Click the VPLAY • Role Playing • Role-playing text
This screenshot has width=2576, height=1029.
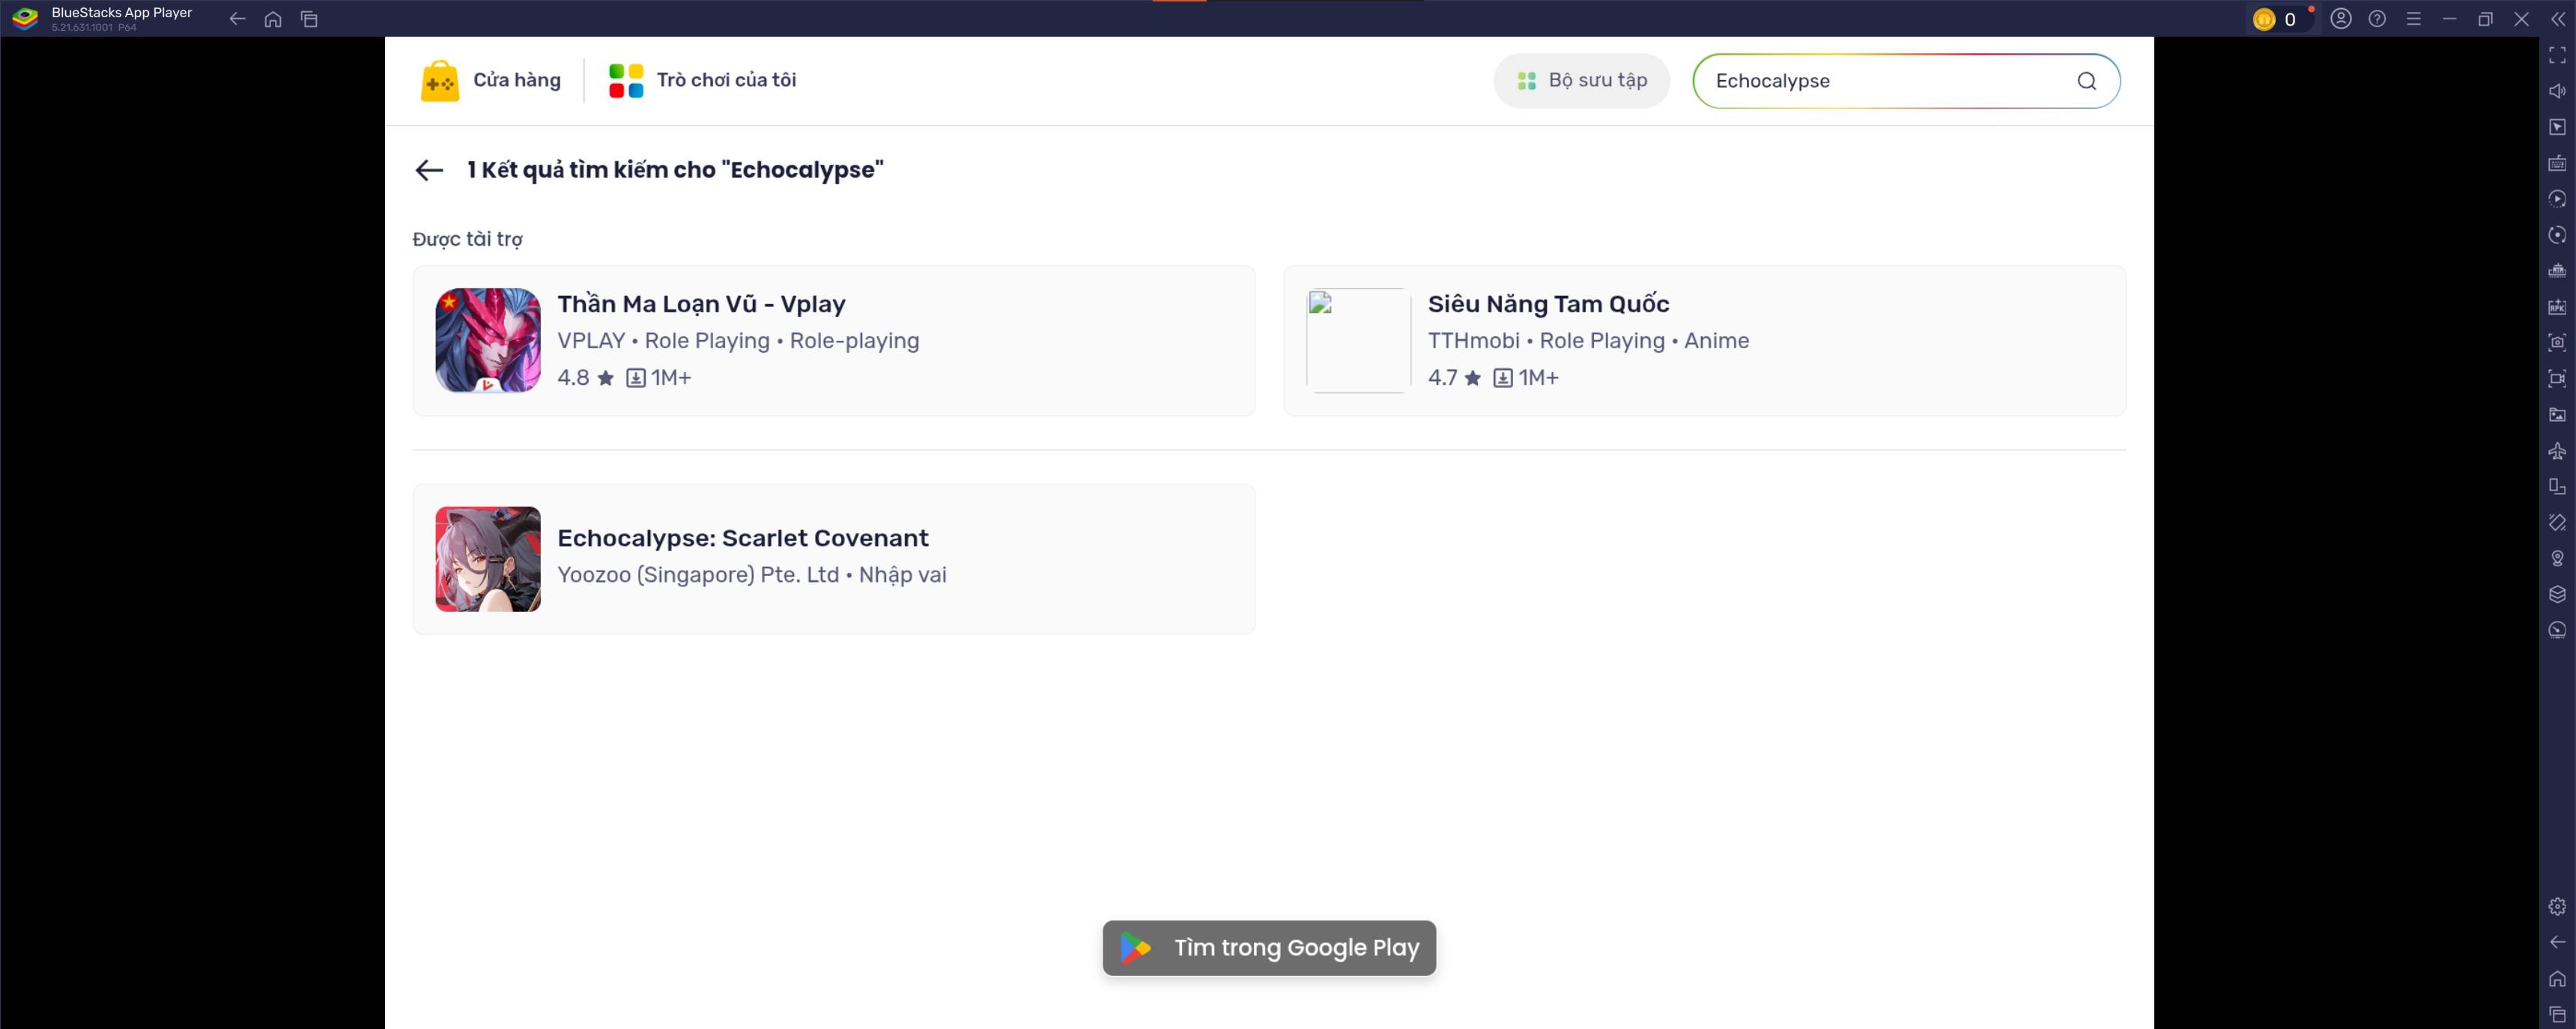click(738, 341)
